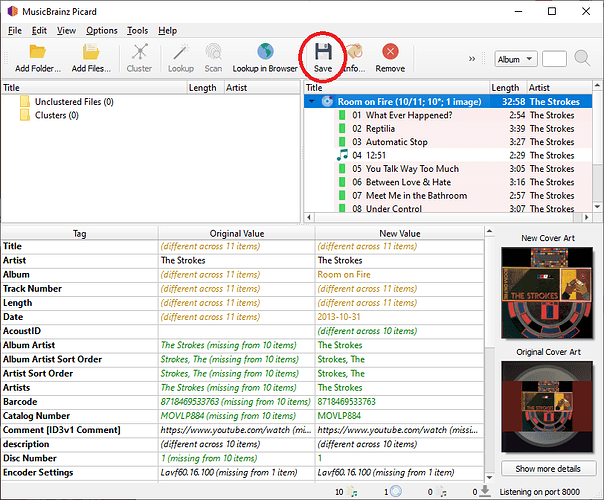This screenshot has height=500, width=604.
Task: Click the Add Folder toolbar icon
Action: [37, 52]
